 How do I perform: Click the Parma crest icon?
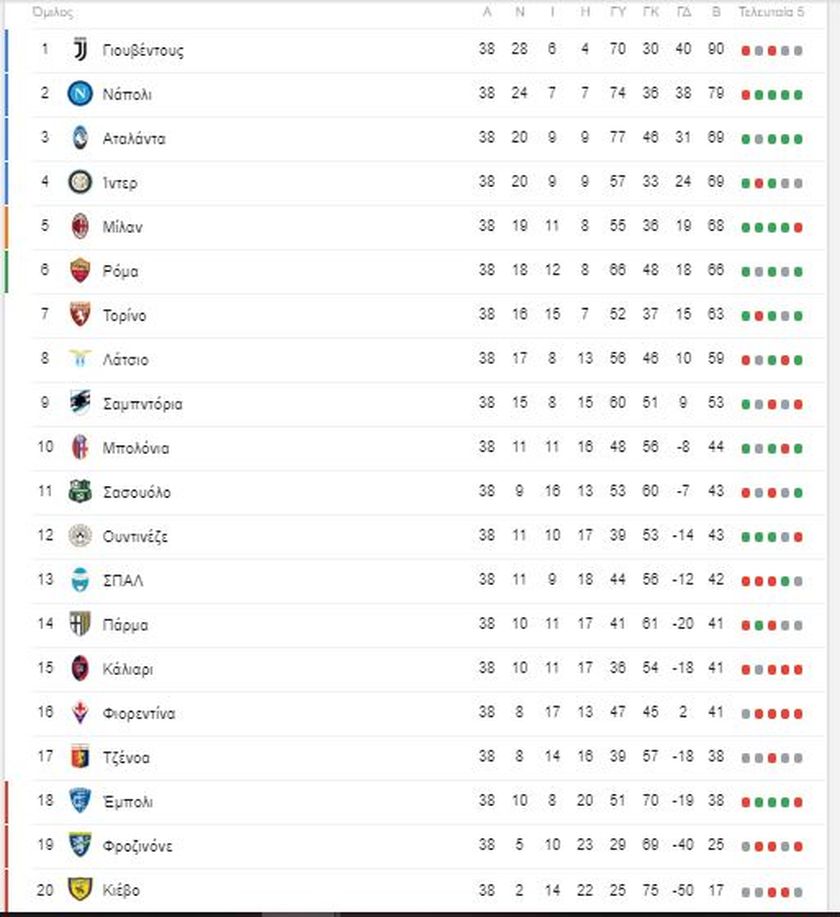pyautogui.click(x=80, y=625)
